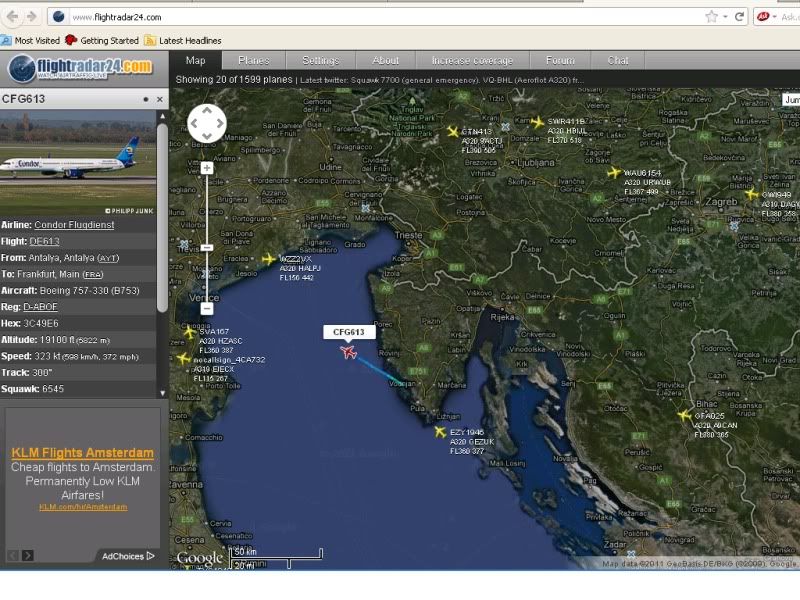Click the SWR411B plane icon

point(537,122)
